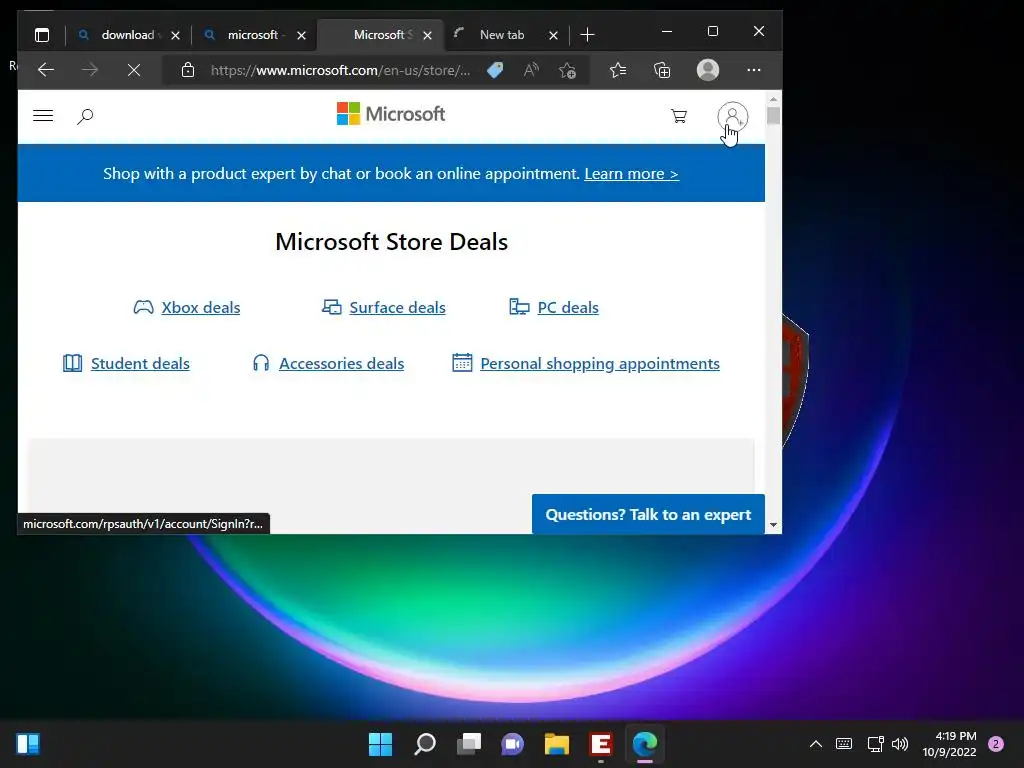Open the Student deals link
This screenshot has height=768, width=1024.
click(140, 363)
